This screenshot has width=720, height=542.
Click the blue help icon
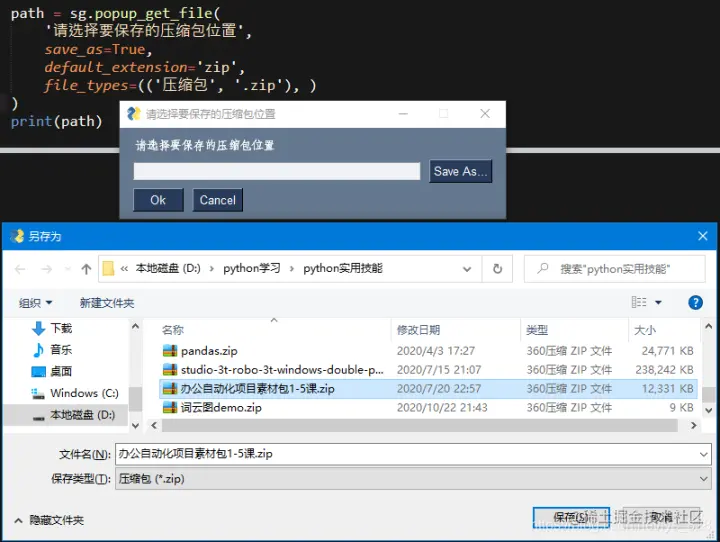tap(695, 302)
